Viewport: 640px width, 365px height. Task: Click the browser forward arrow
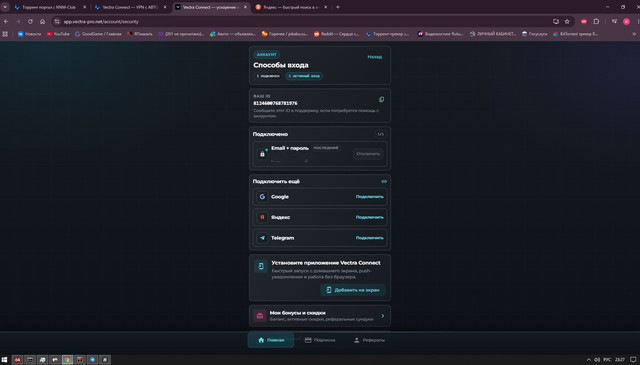point(18,22)
